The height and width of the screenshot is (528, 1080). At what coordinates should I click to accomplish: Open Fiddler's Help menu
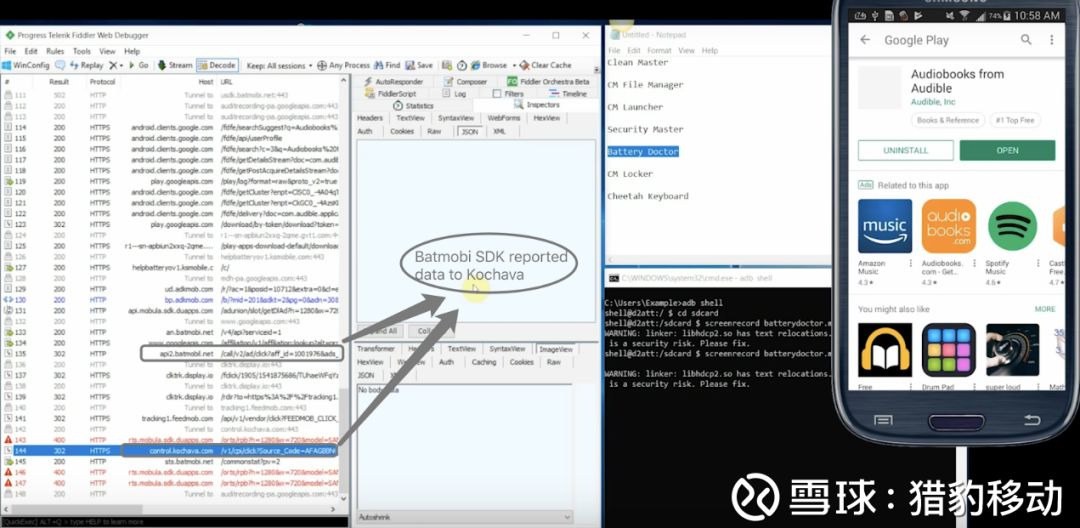[x=132, y=51]
